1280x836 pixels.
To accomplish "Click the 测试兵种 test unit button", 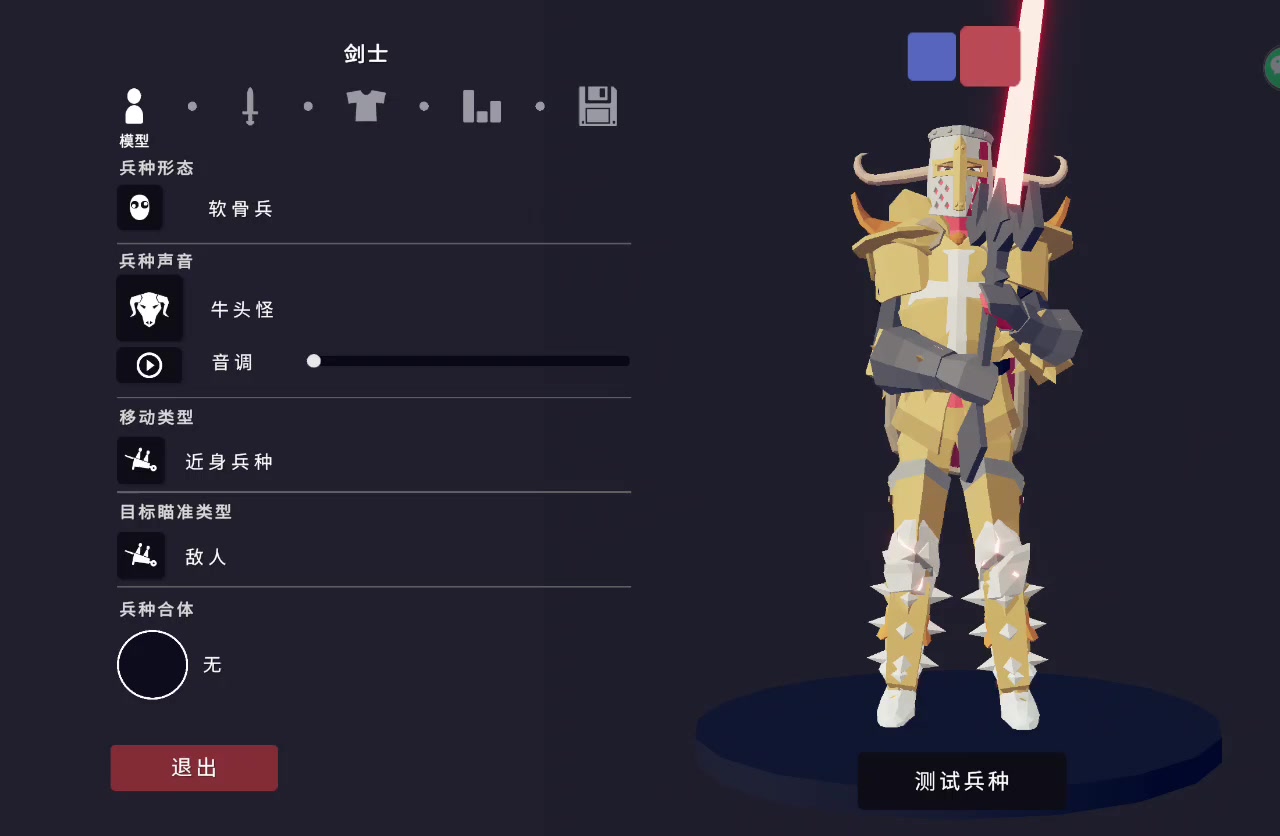I will click(x=961, y=781).
